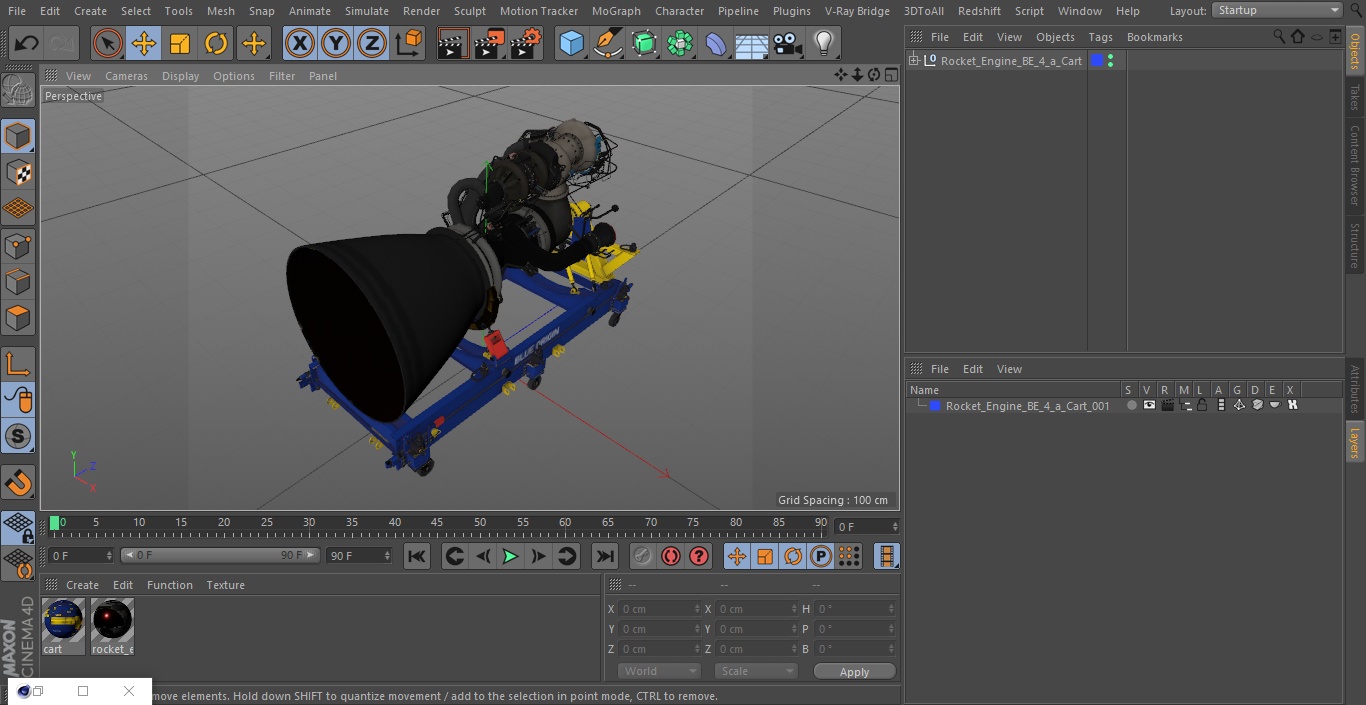Open the MoGraph menu

pyautogui.click(x=616, y=11)
